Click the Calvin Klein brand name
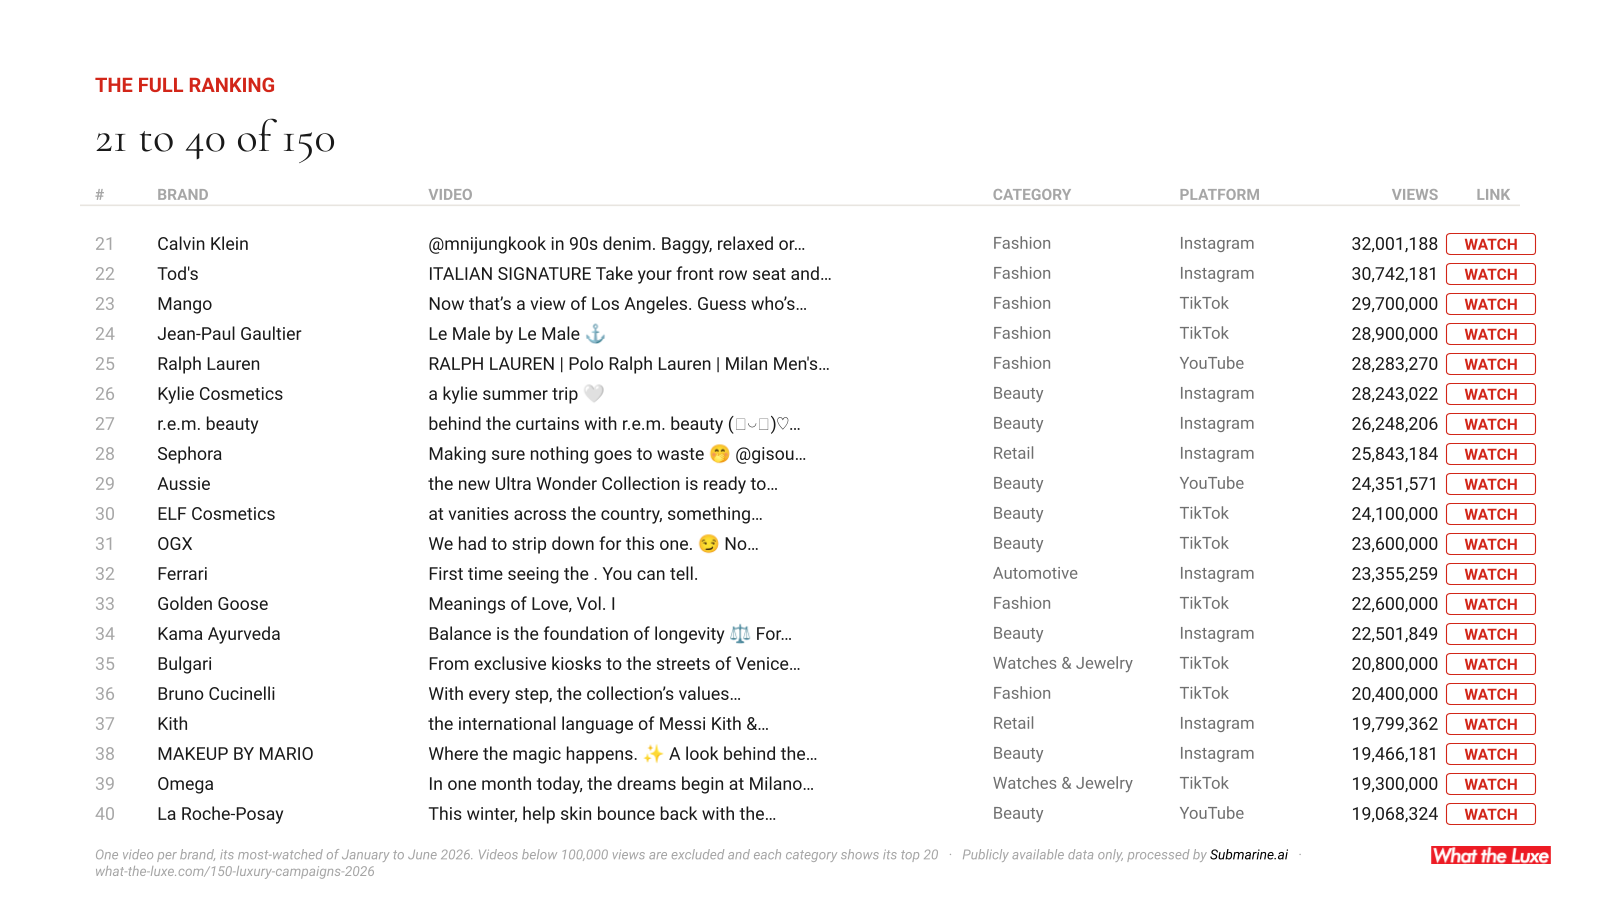 pos(203,244)
